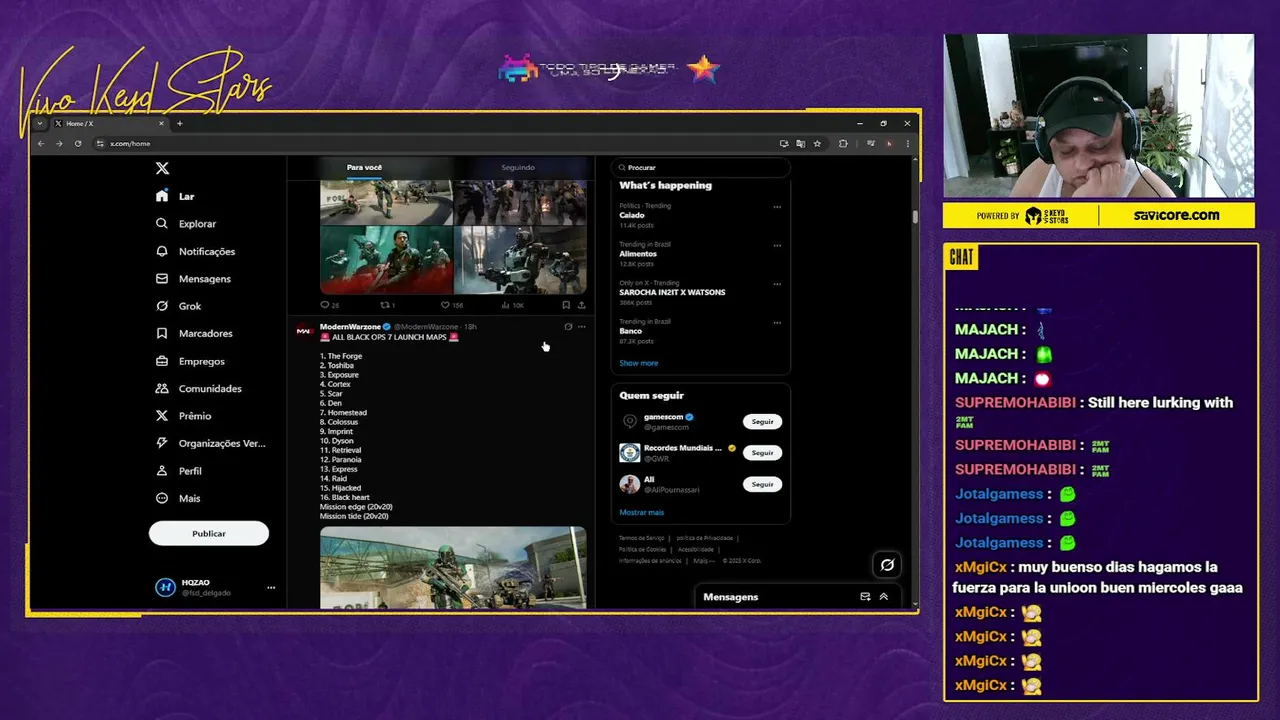Open more options for Calado trend
Viewport: 1280px width, 720px height.
tap(777, 207)
